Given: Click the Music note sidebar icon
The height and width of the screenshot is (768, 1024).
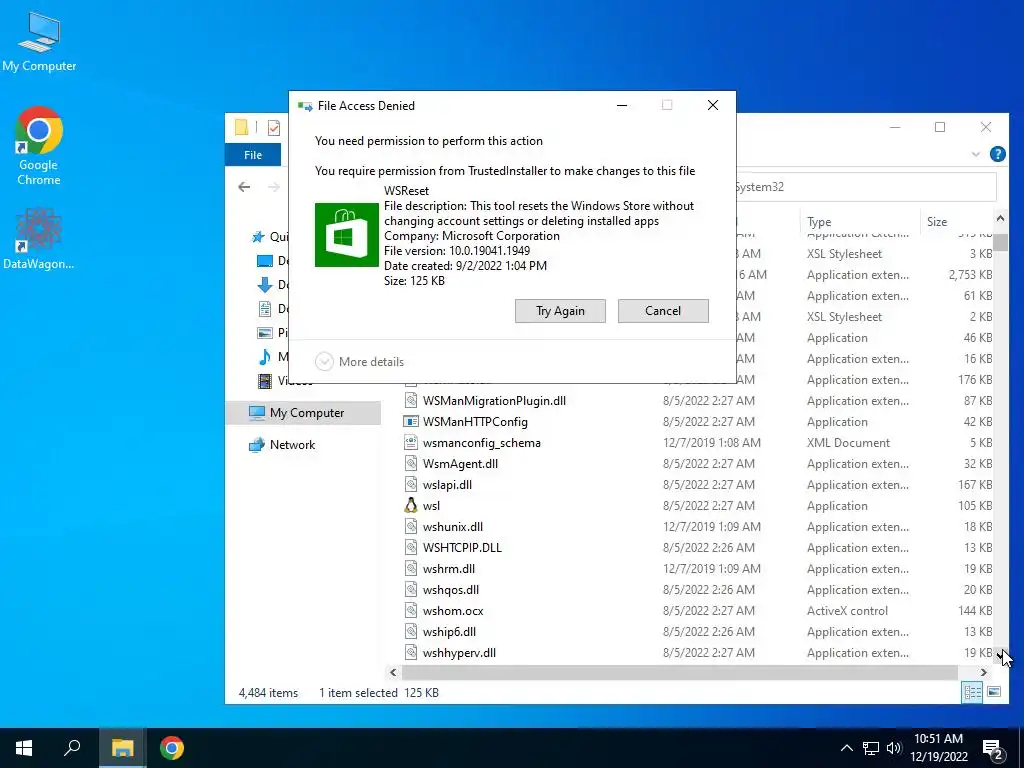Looking at the screenshot, I should click(x=264, y=357).
